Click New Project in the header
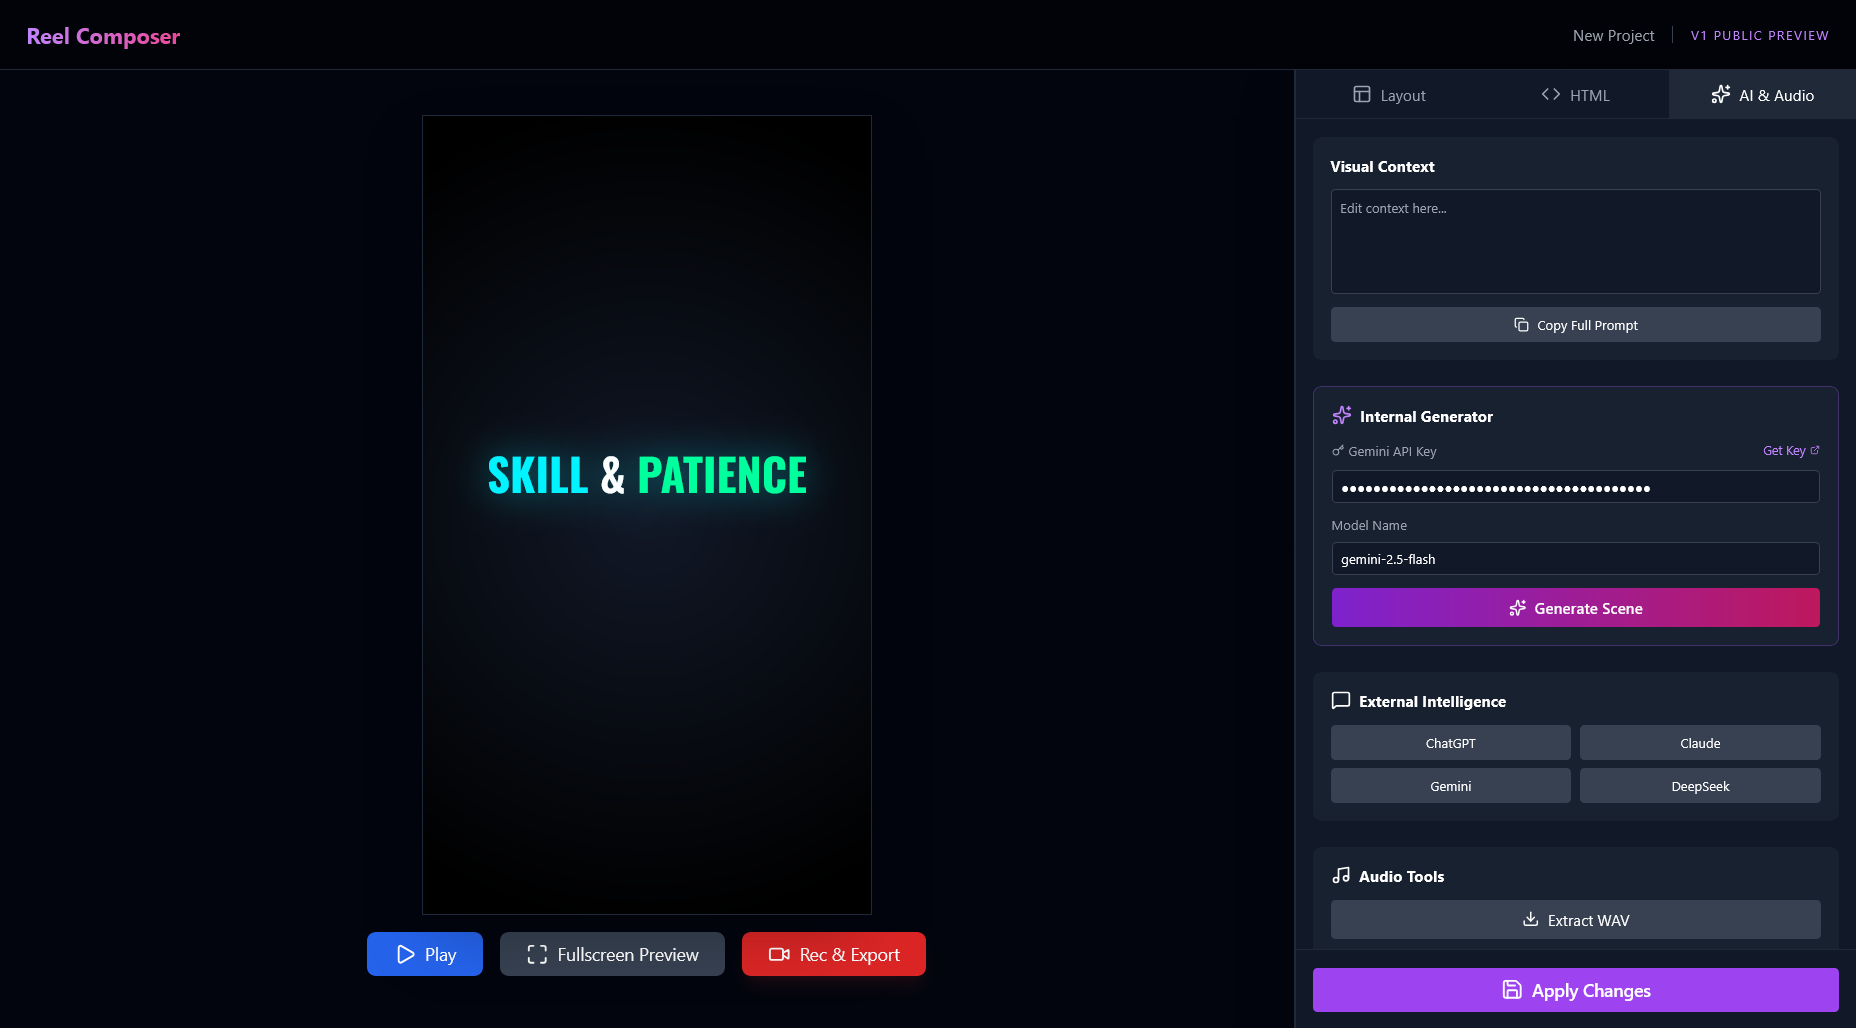 pyautogui.click(x=1613, y=35)
